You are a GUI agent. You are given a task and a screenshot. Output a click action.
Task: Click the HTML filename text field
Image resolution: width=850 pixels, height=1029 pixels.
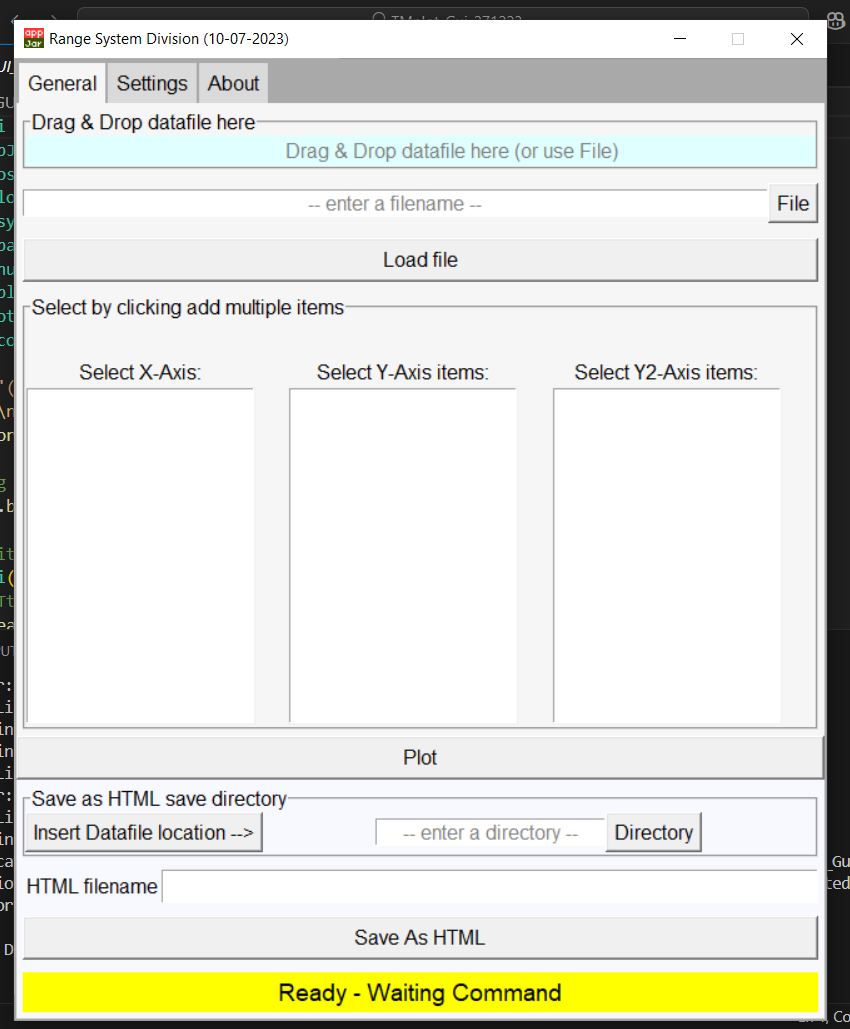point(489,886)
